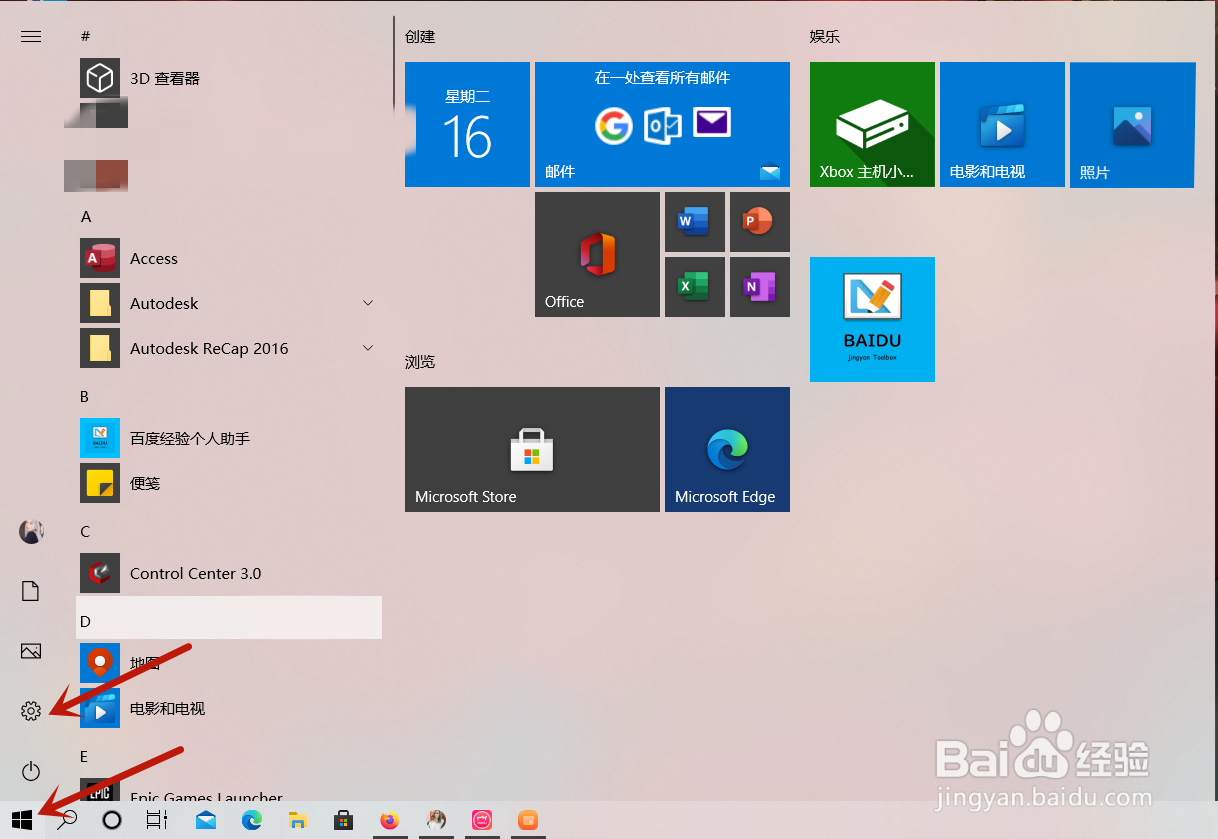The image size is (1218, 839).
Task: Open File Explorer from the taskbar
Action: pos(297,820)
